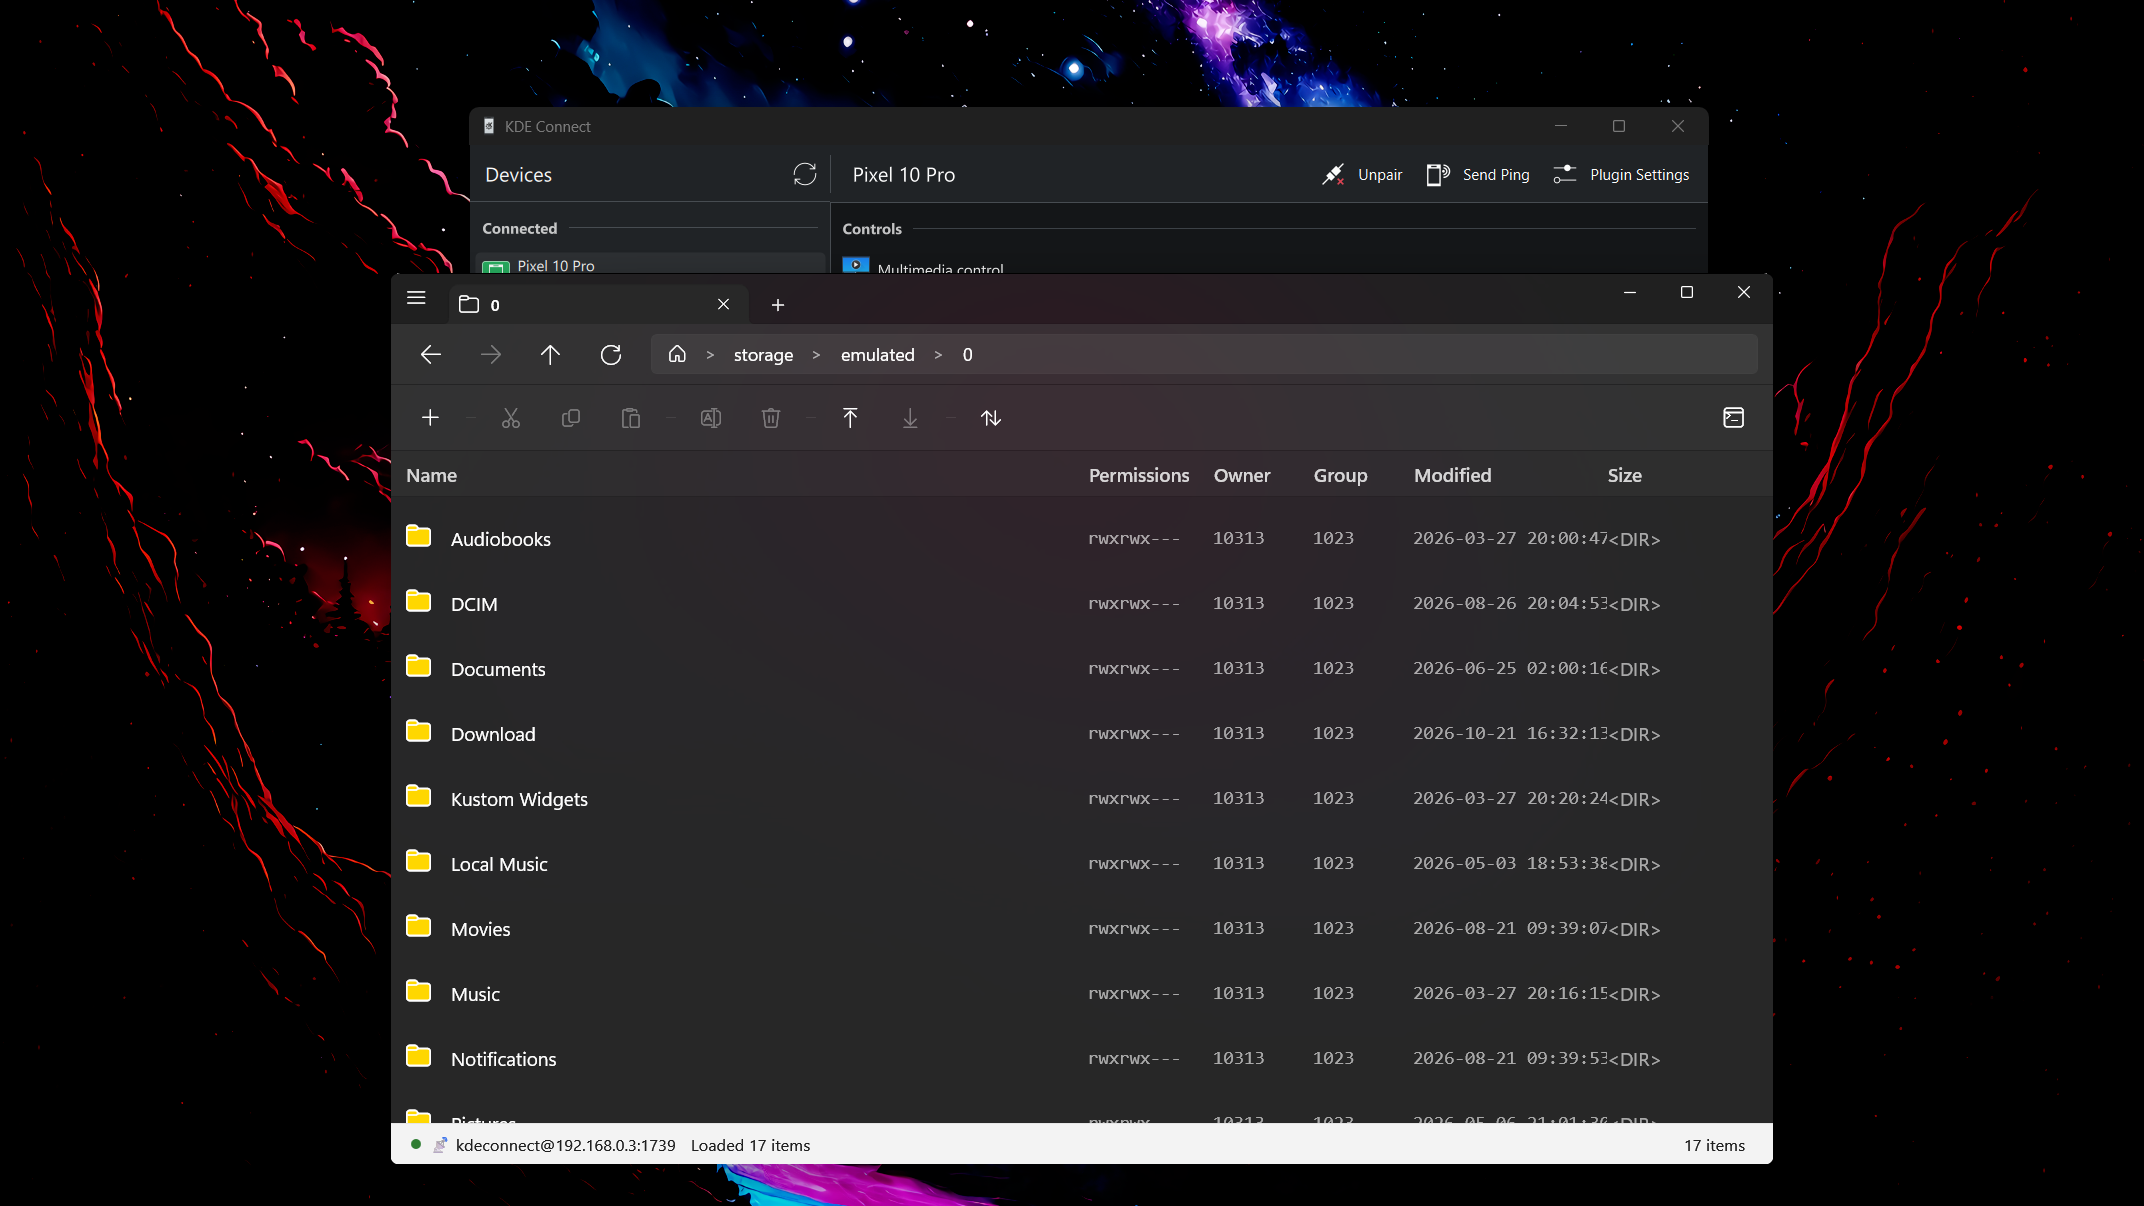Select the Movies folder
Viewport: 2144px width, 1206px height.
click(1082, 929)
